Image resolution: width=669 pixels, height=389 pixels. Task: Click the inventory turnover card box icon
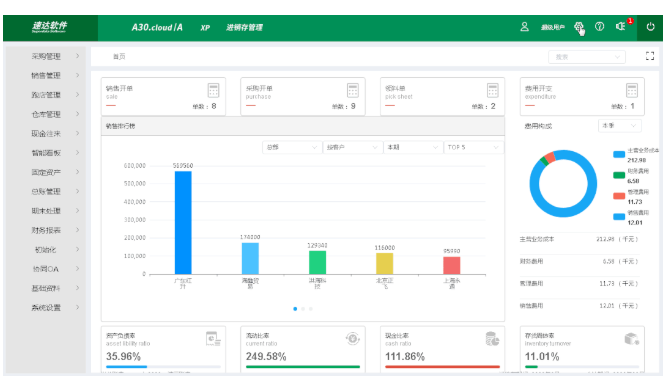click(632, 339)
